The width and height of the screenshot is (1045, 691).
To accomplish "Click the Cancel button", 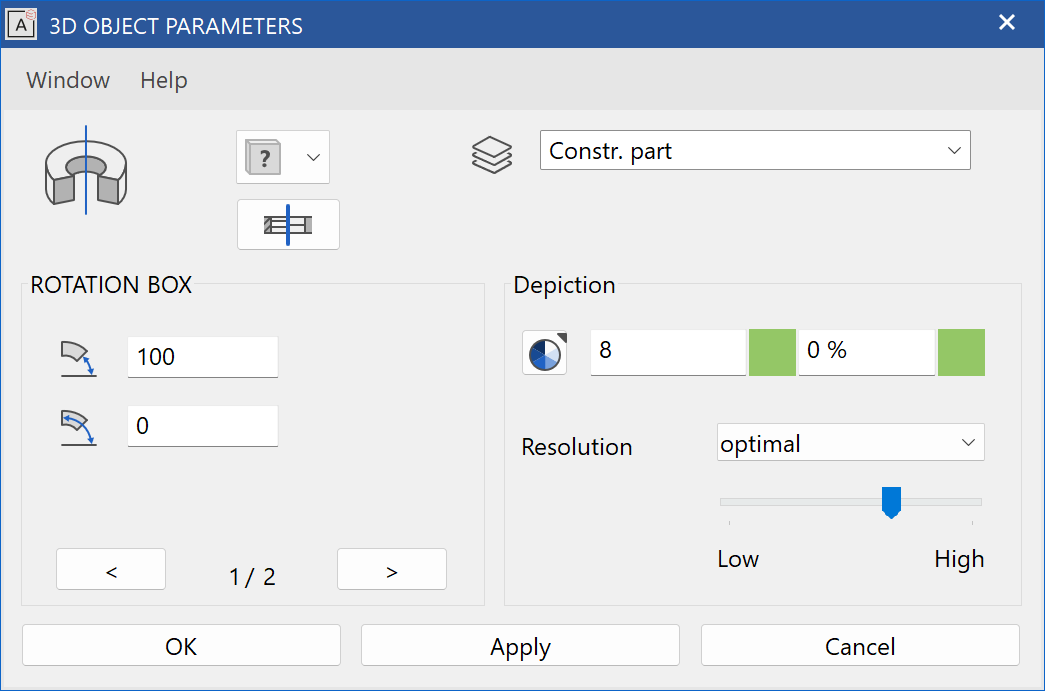I will click(859, 645).
